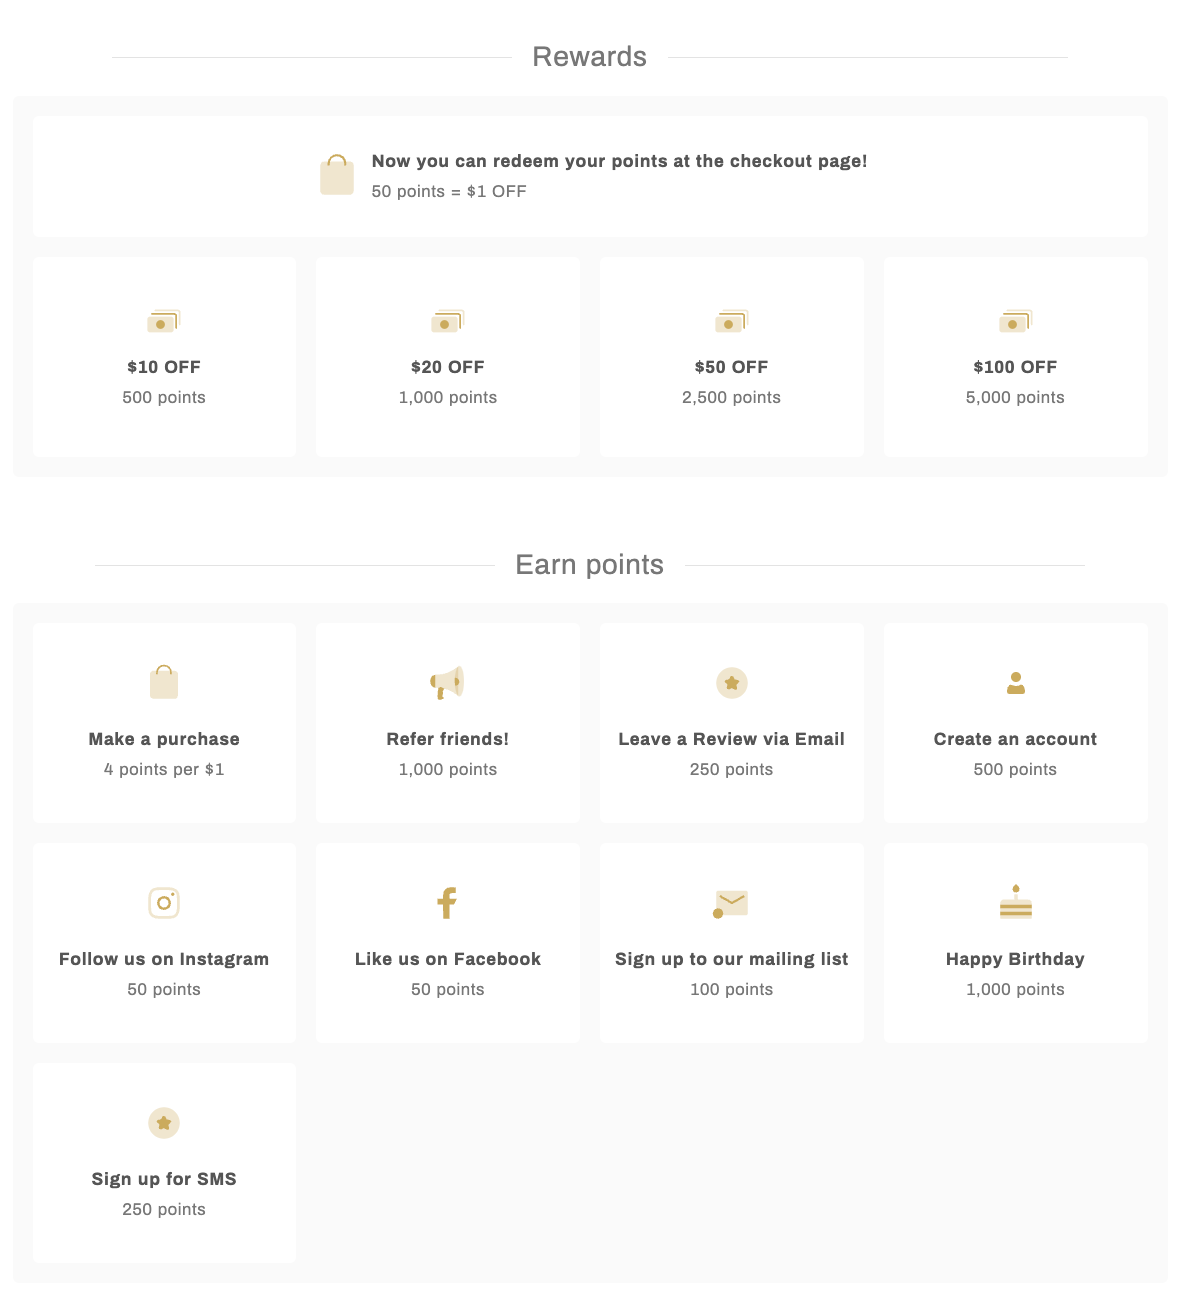1182x1302 pixels.
Task: Click the megaphone icon for Refer friends
Action: point(448,683)
